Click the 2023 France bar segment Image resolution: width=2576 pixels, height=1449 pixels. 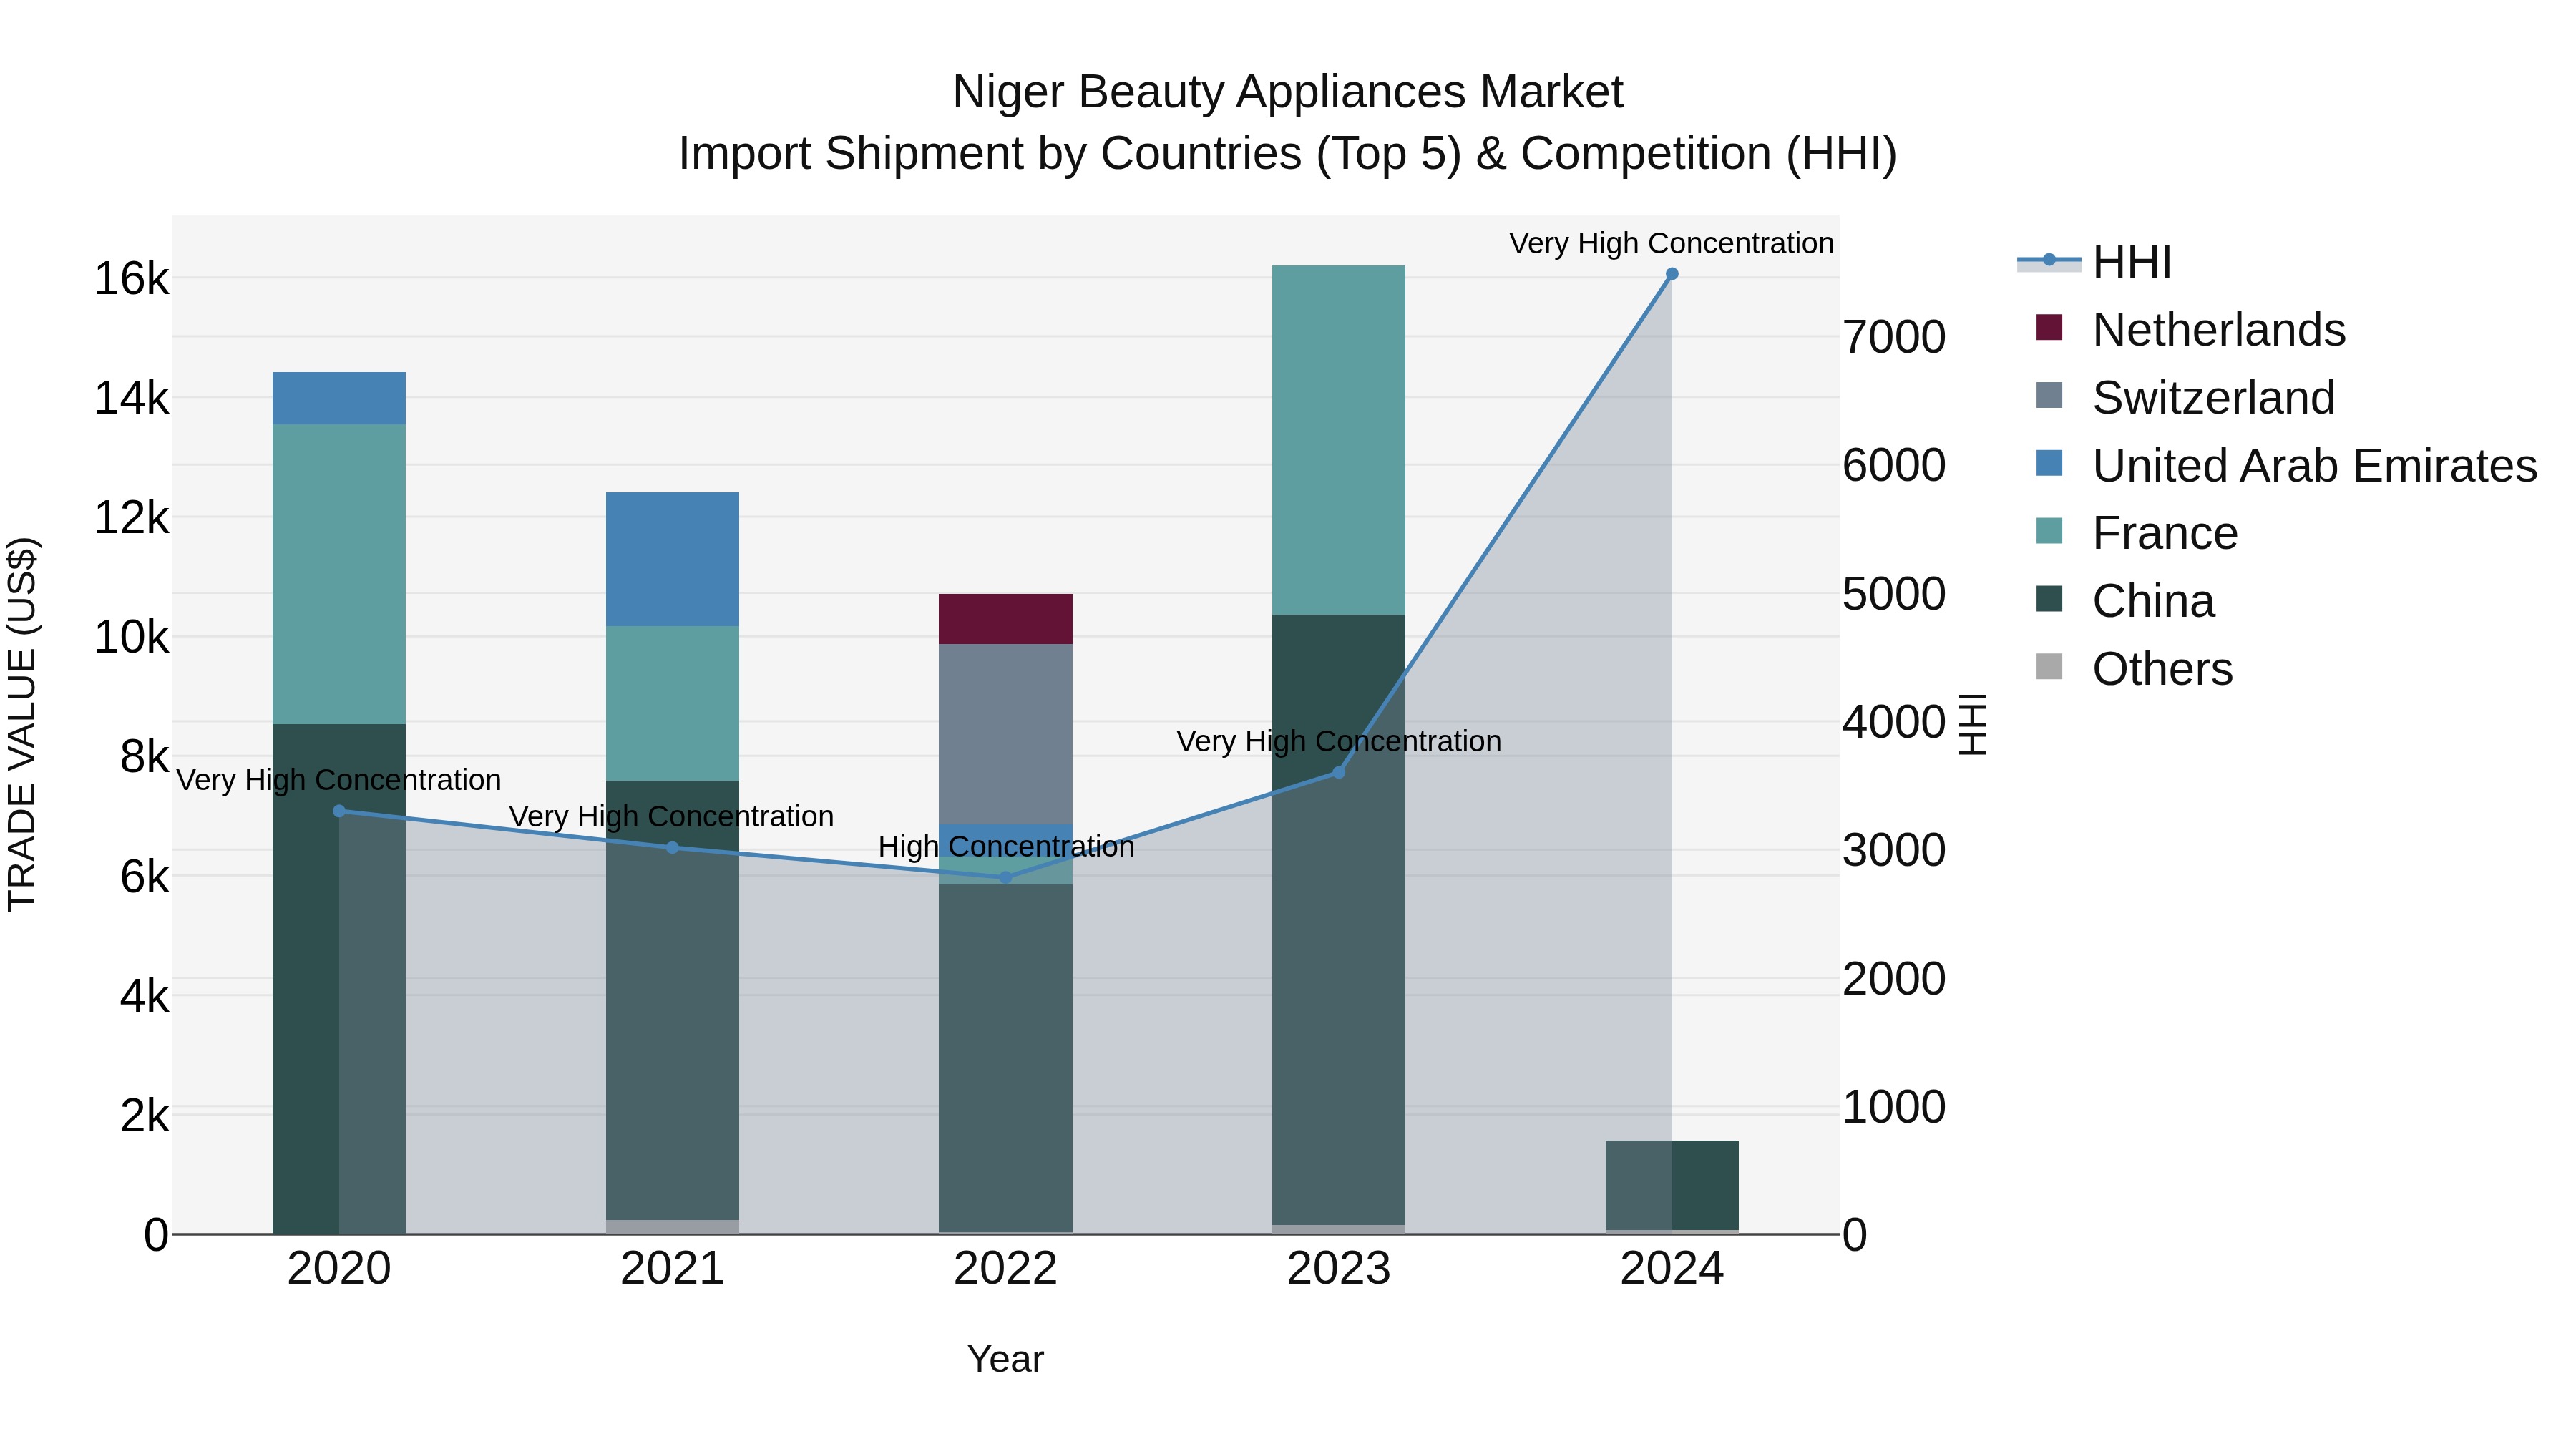pos(1339,440)
